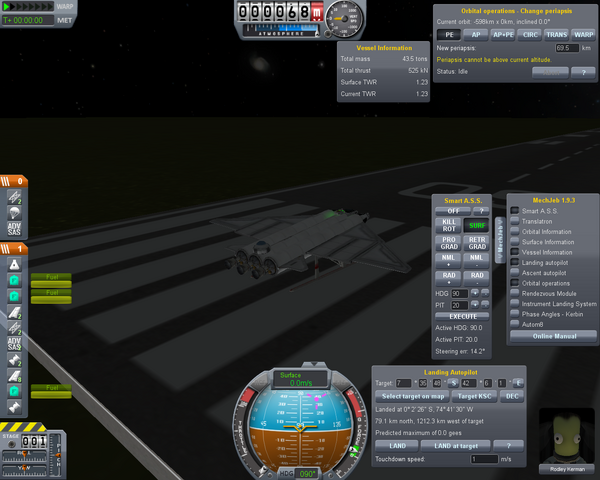Screen dimensions: 600x480
Task: Toggle the E longitude hemisphere button
Action: click(518, 383)
